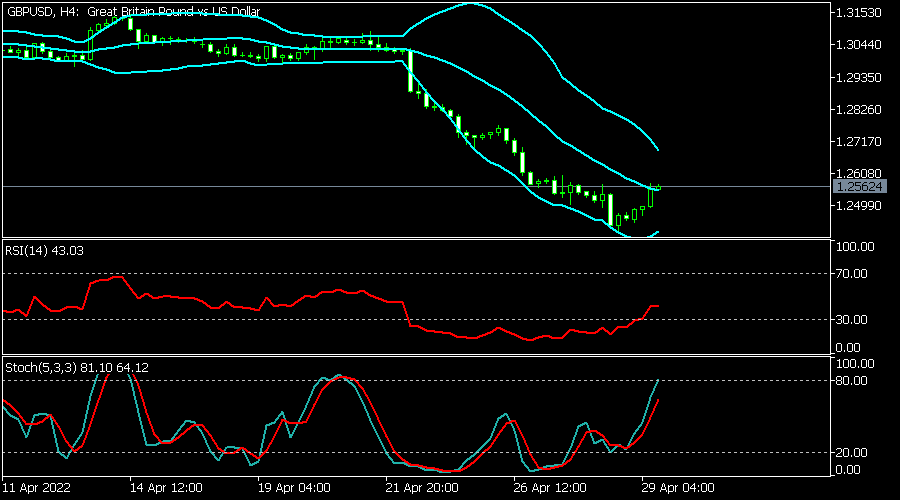Image resolution: width=900 pixels, height=500 pixels.
Task: Click the Stochastic 20.00 level label
Action: 852,453
